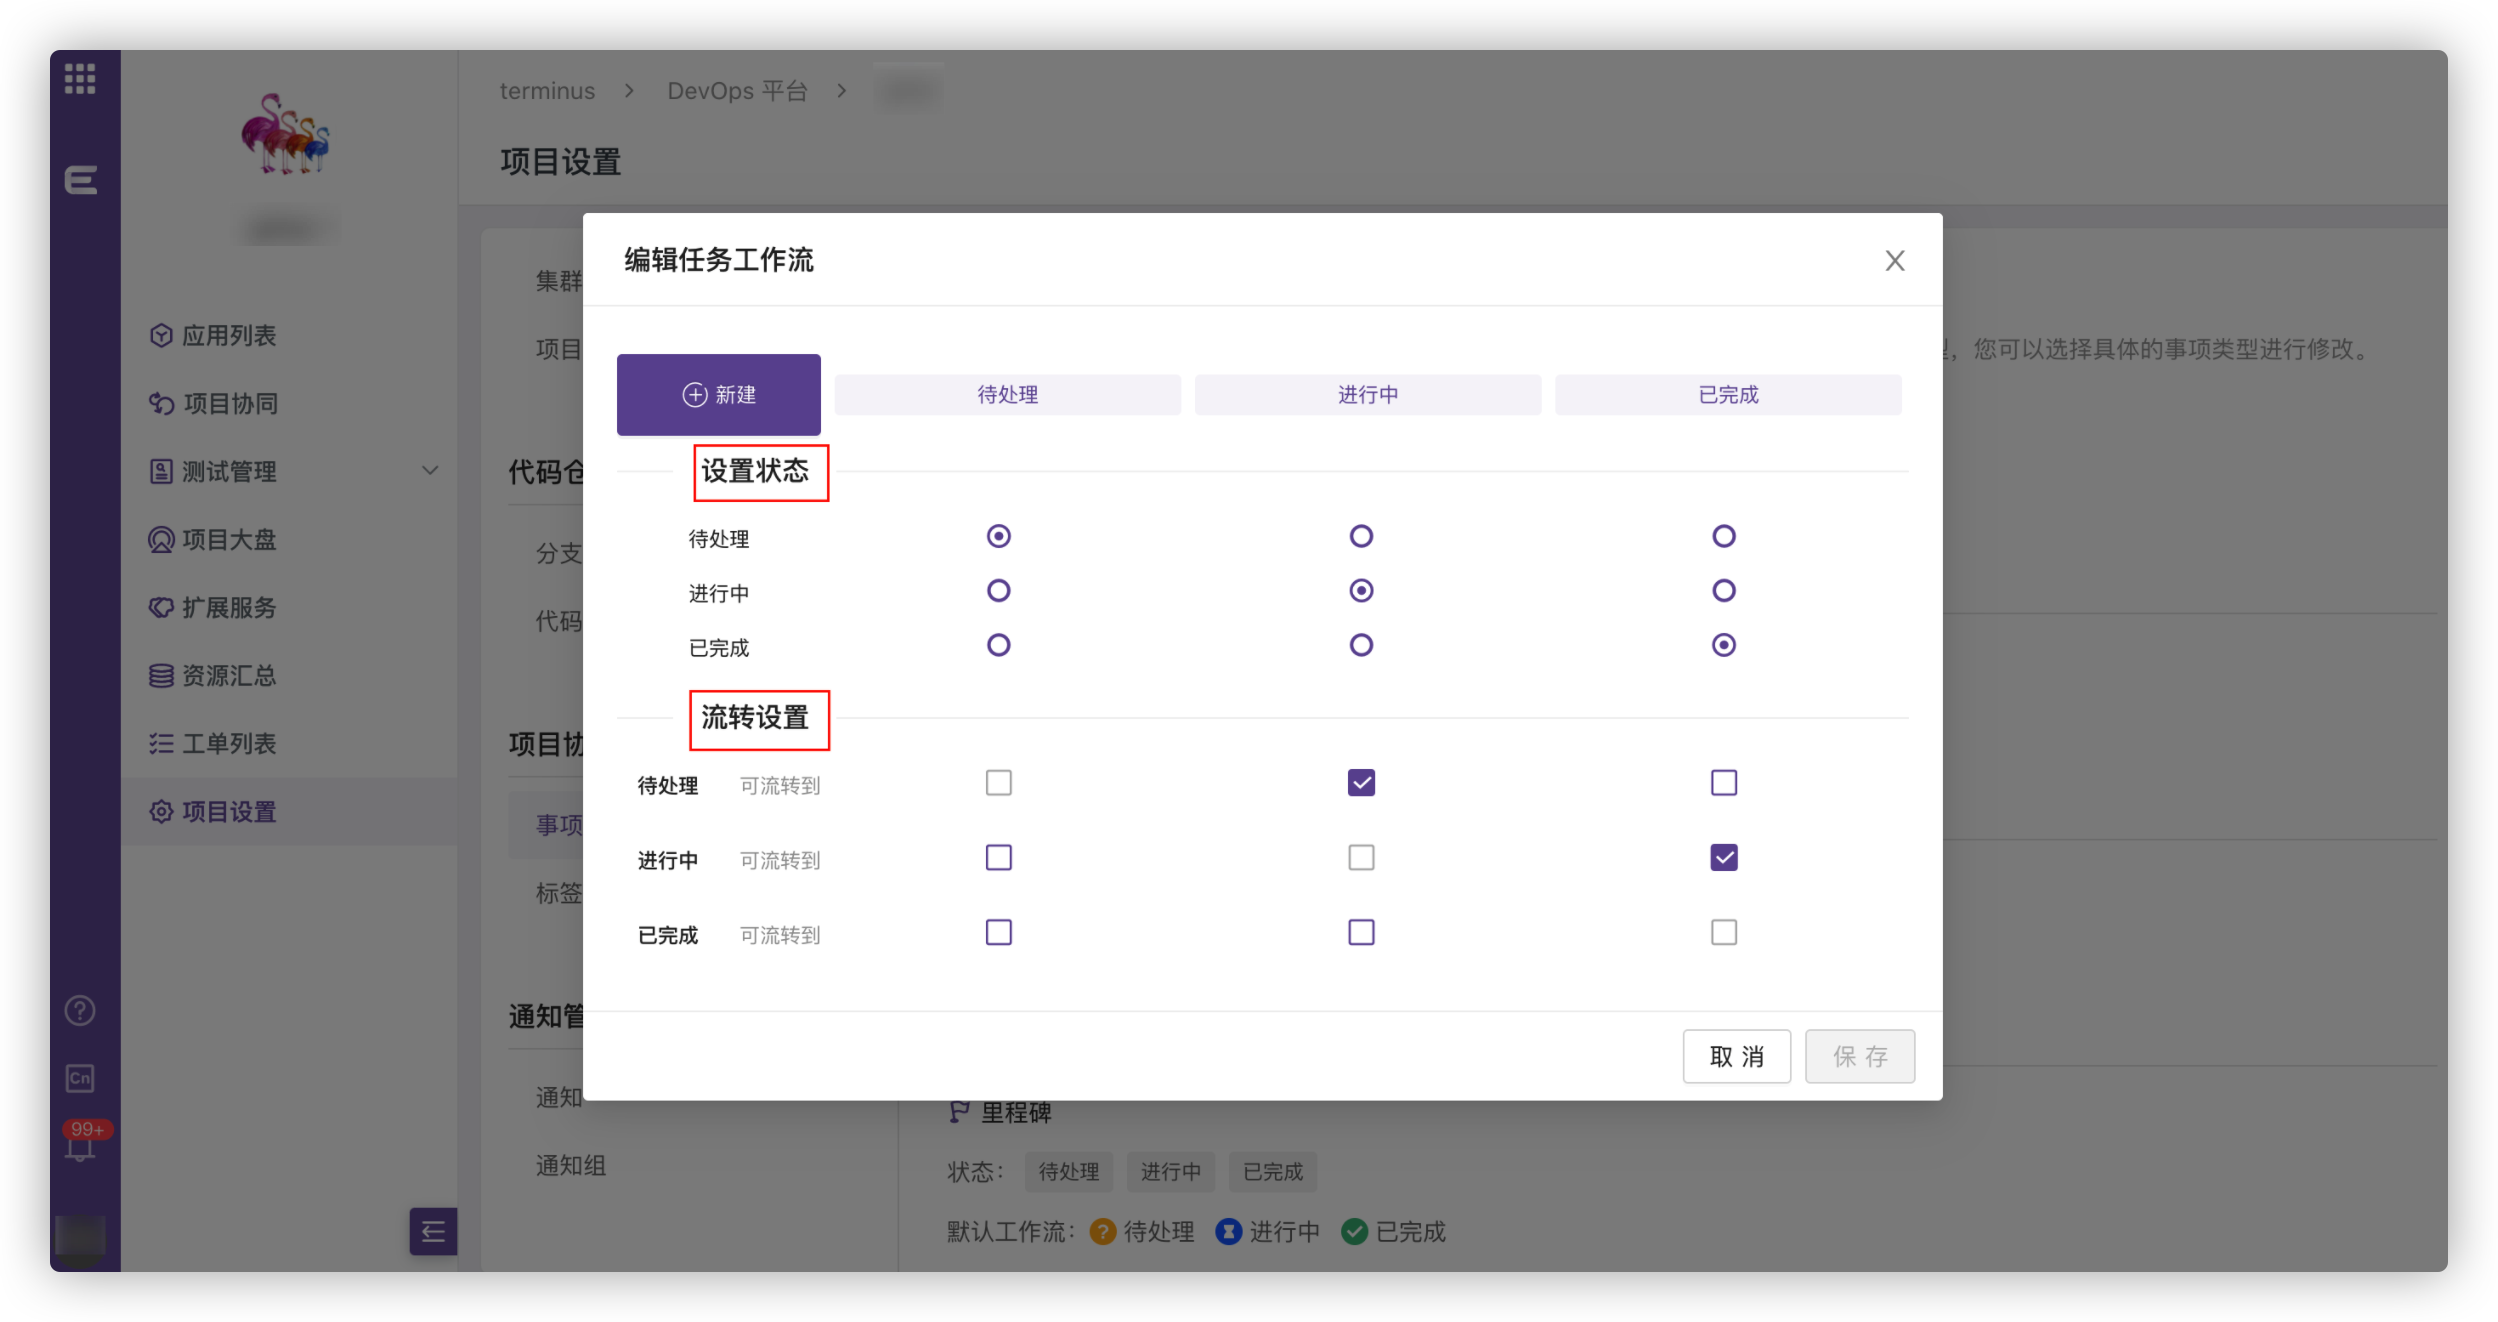Open 应用列表 from the sidebar
This screenshot has height=1322, width=2498.
click(228, 335)
